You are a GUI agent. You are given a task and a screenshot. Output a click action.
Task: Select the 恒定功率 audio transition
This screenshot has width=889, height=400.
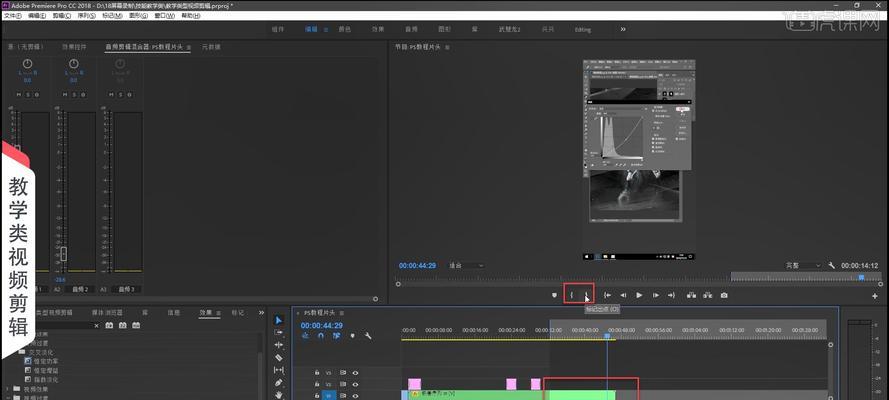pyautogui.click(x=45, y=361)
